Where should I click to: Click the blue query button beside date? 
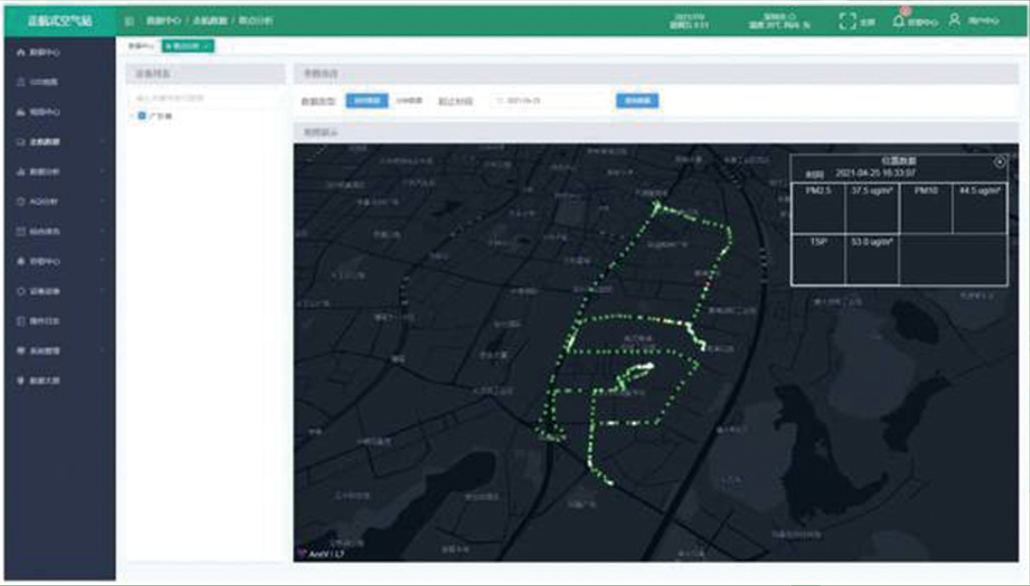coord(637,101)
